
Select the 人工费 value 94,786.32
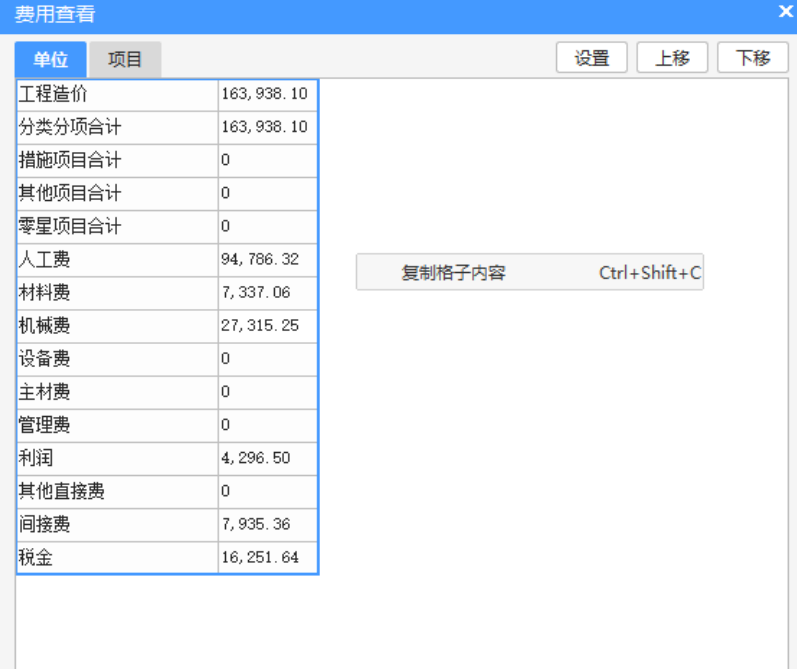[x=267, y=260]
